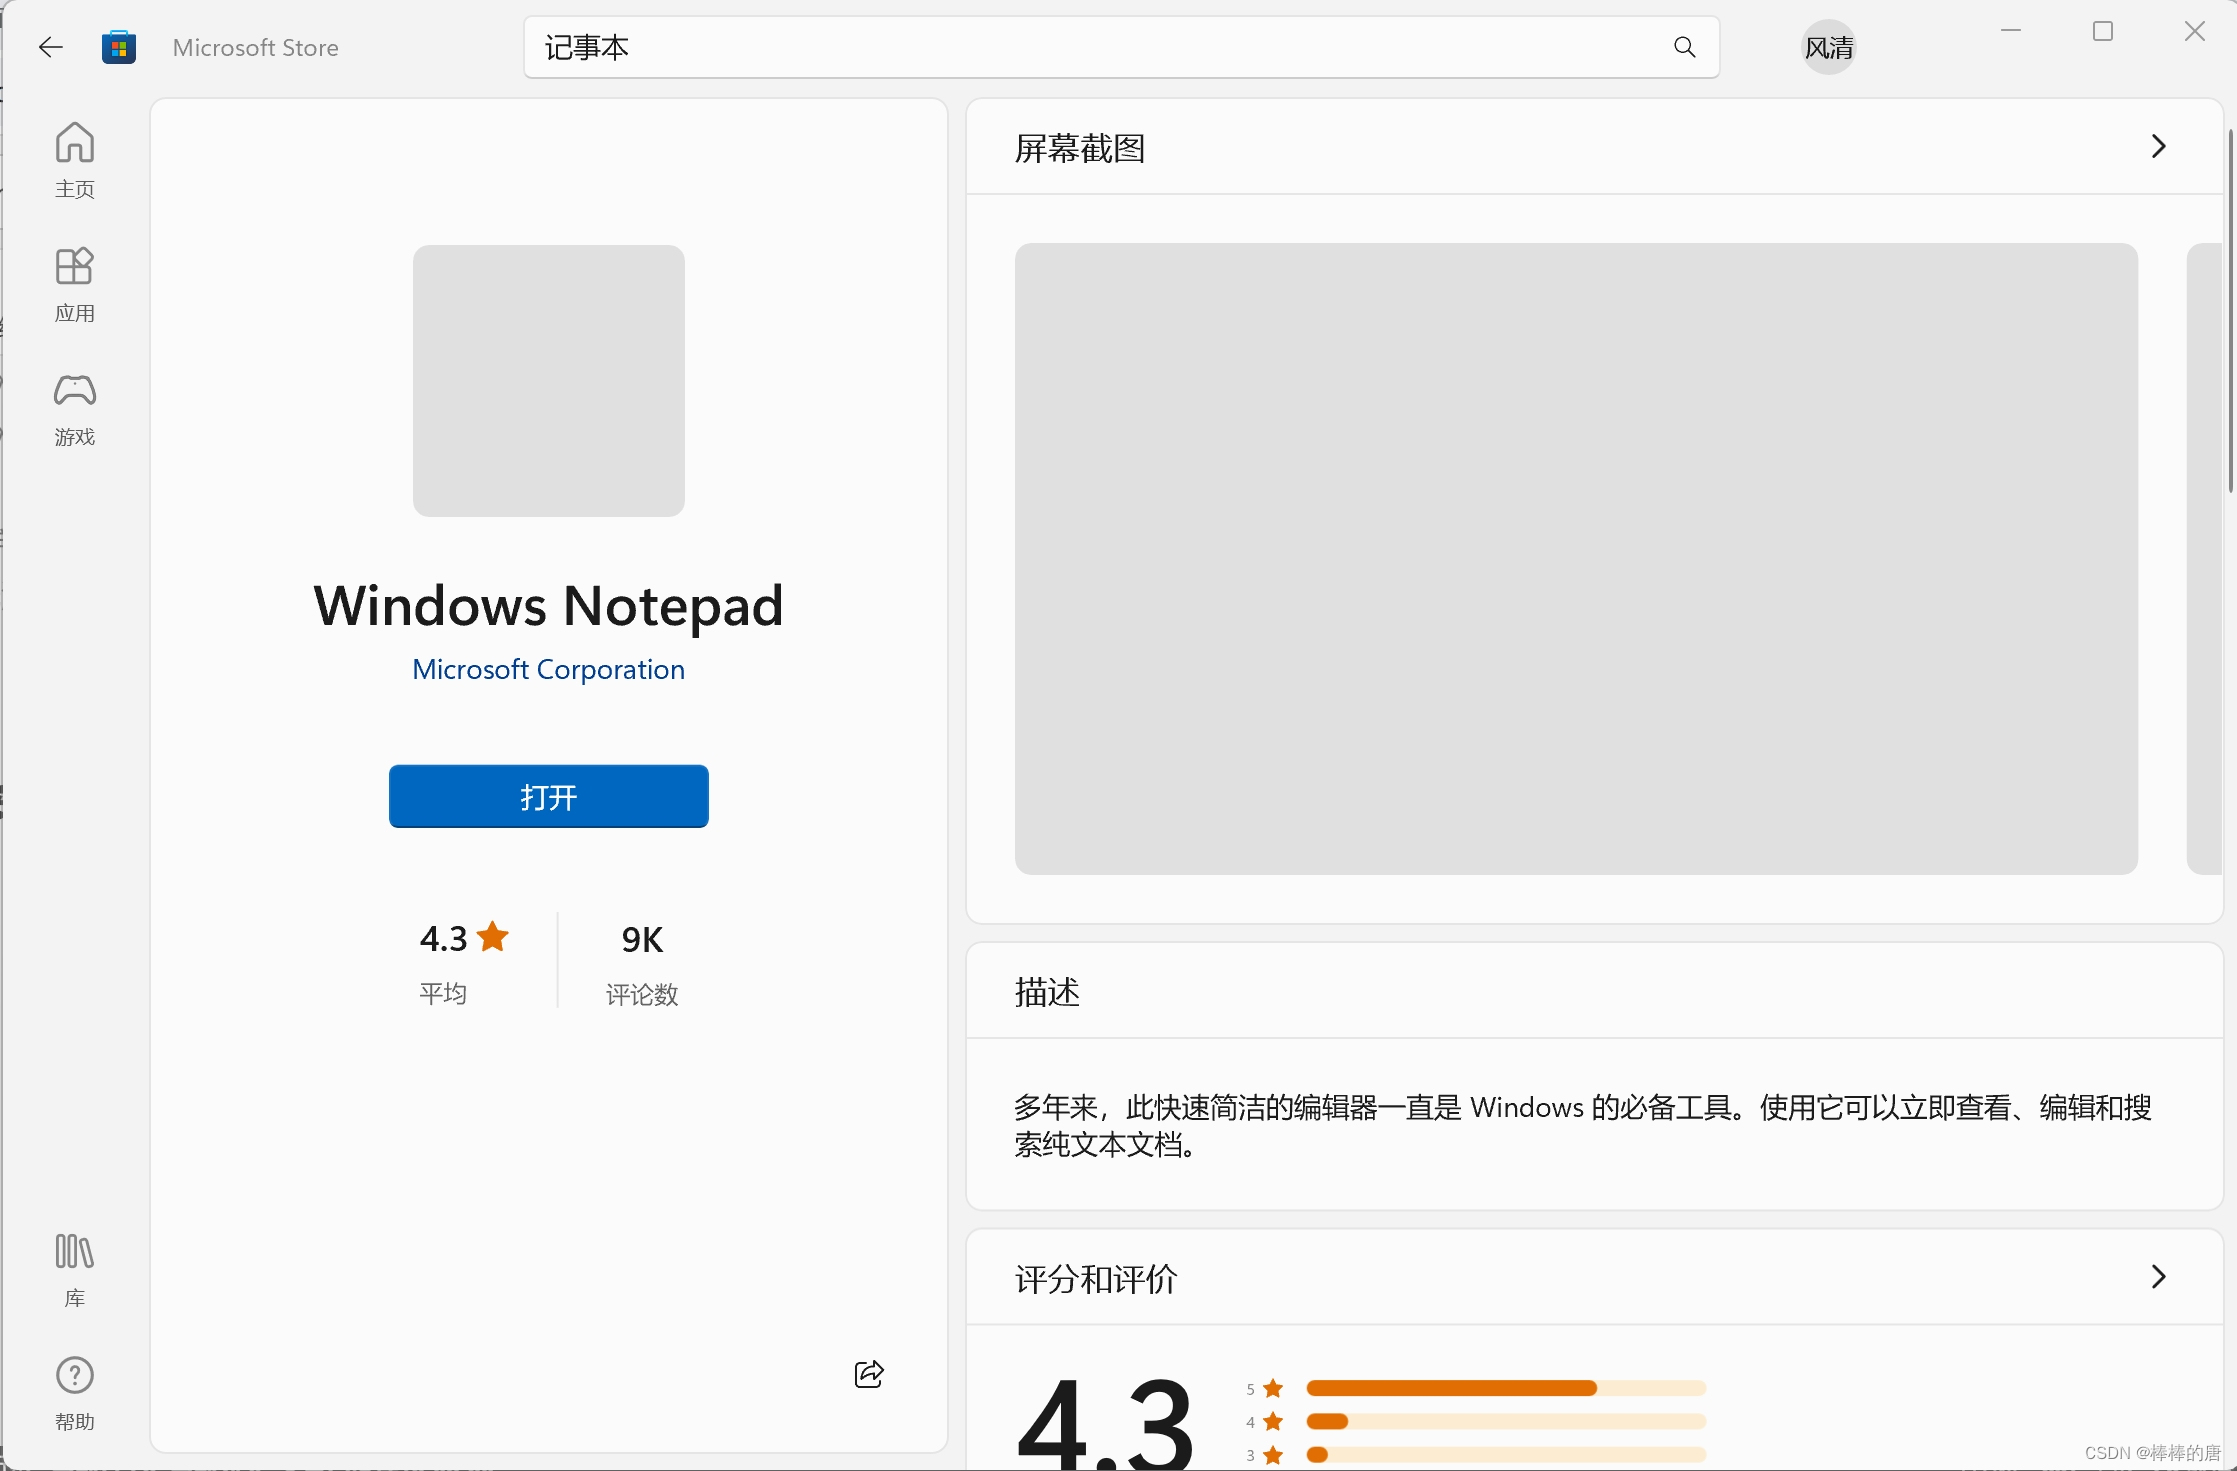
Task: Click the search magnifier icon
Action: click(x=1684, y=47)
